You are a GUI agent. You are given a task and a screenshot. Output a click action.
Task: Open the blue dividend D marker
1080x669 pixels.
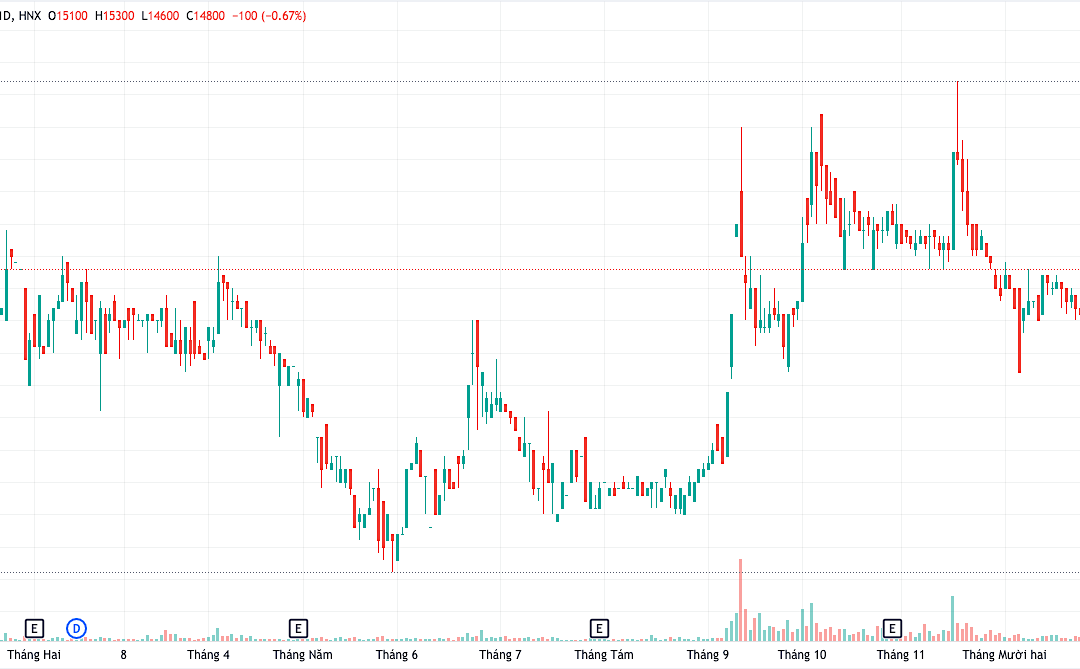[x=76, y=628]
